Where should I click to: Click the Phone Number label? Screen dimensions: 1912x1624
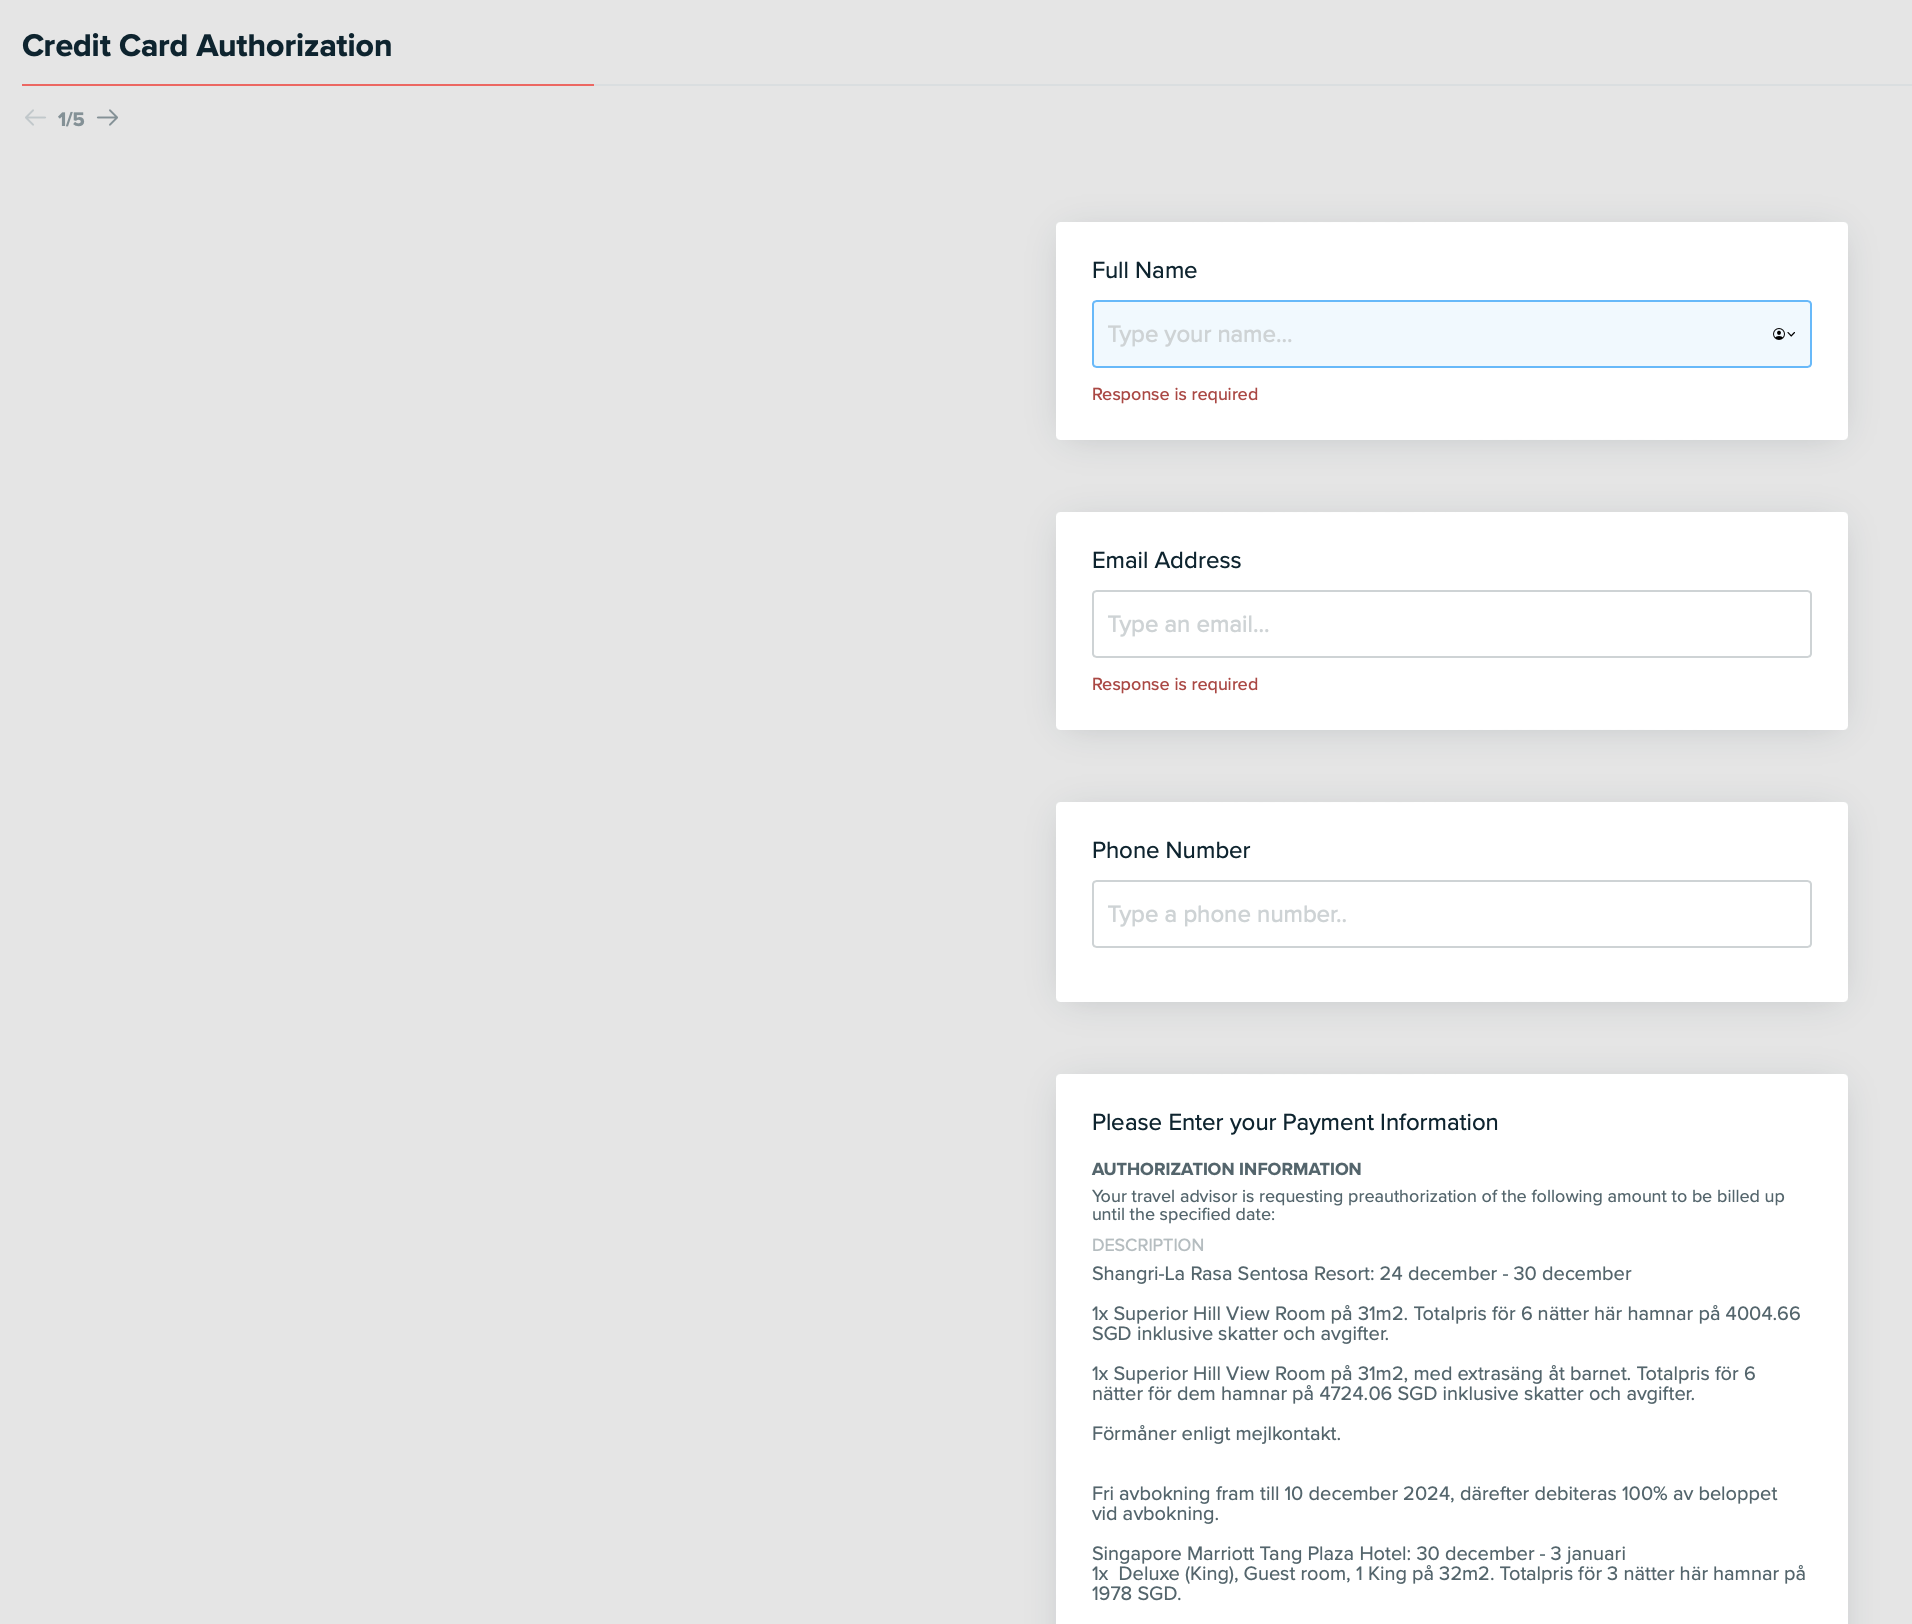1170,850
